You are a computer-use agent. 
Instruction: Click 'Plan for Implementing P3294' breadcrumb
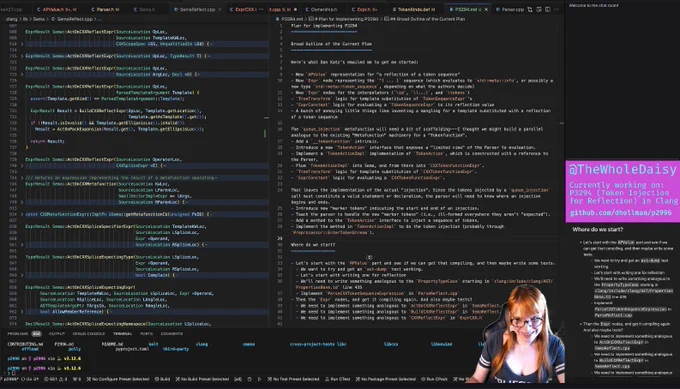click(344, 19)
